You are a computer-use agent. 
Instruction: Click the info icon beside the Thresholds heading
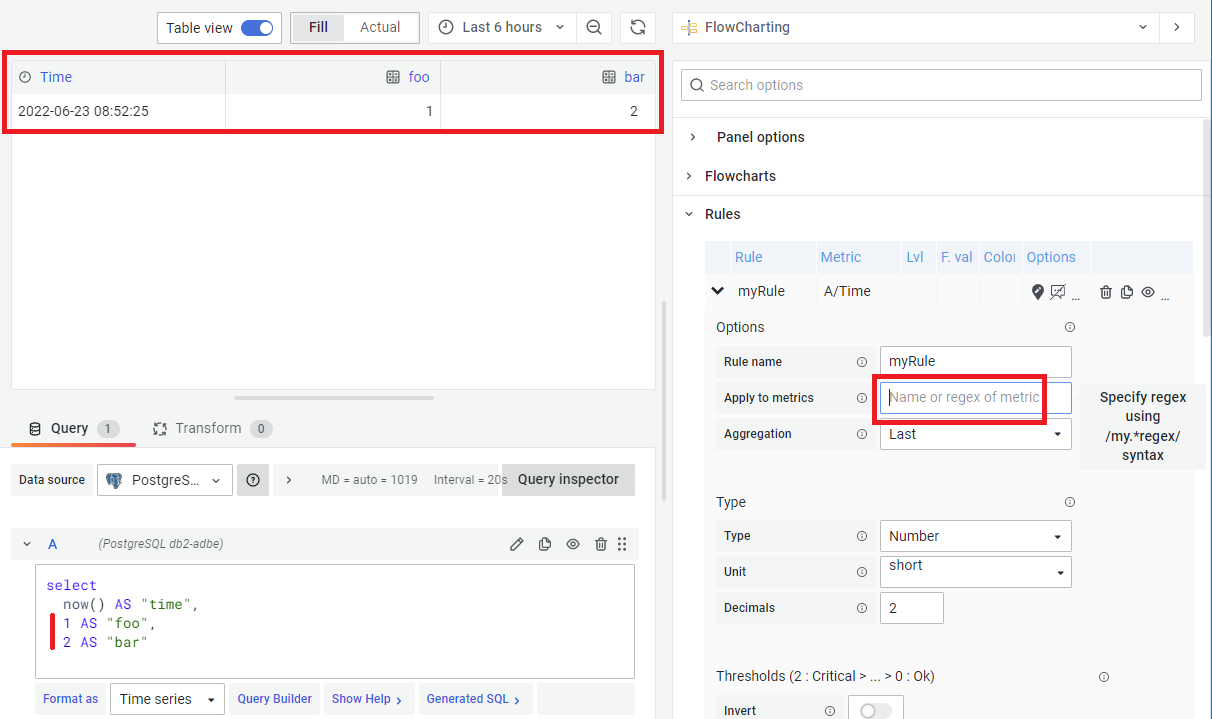1104,677
